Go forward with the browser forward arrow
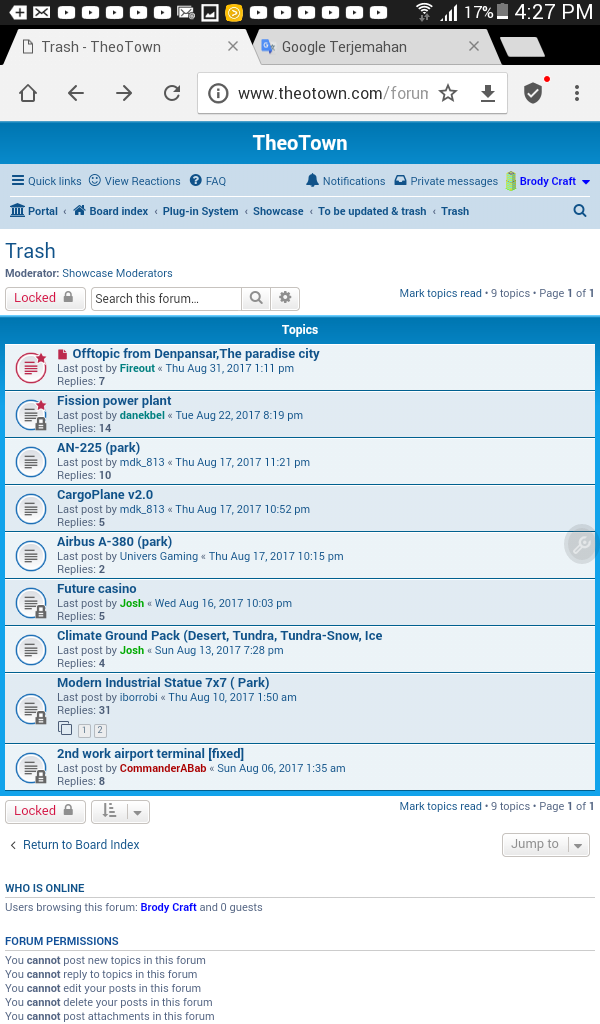This screenshot has height=1024, width=600. tap(124, 93)
